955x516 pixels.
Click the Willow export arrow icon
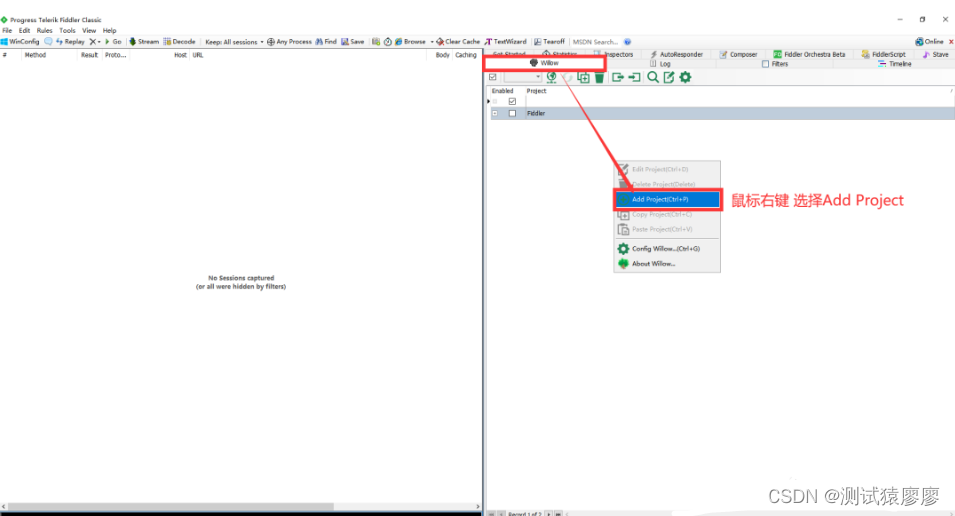(x=618, y=77)
